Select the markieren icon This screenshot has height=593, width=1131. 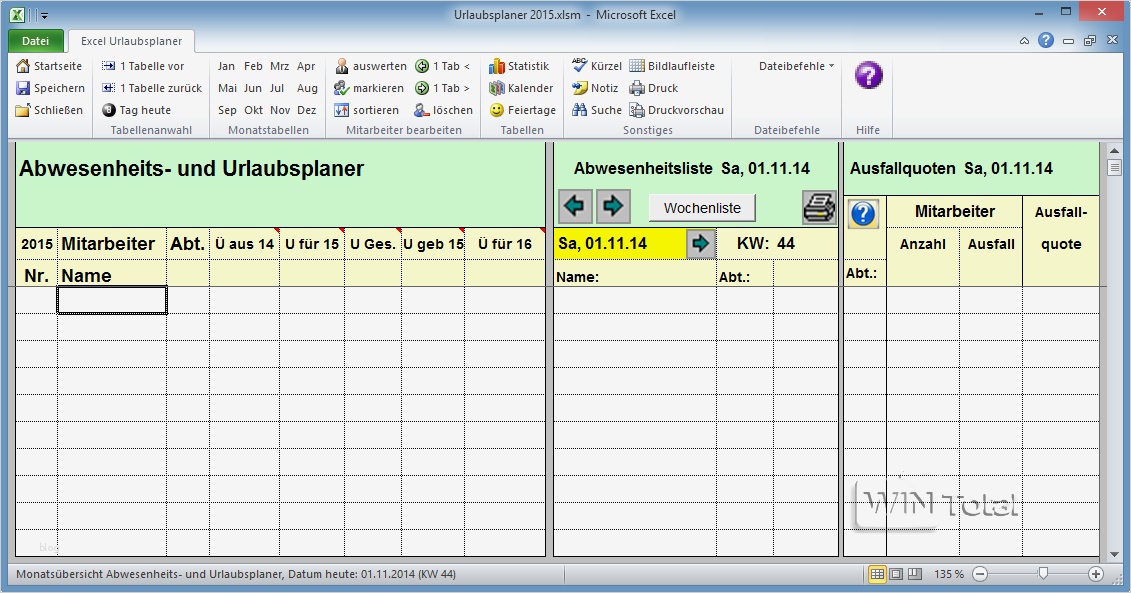tap(343, 88)
